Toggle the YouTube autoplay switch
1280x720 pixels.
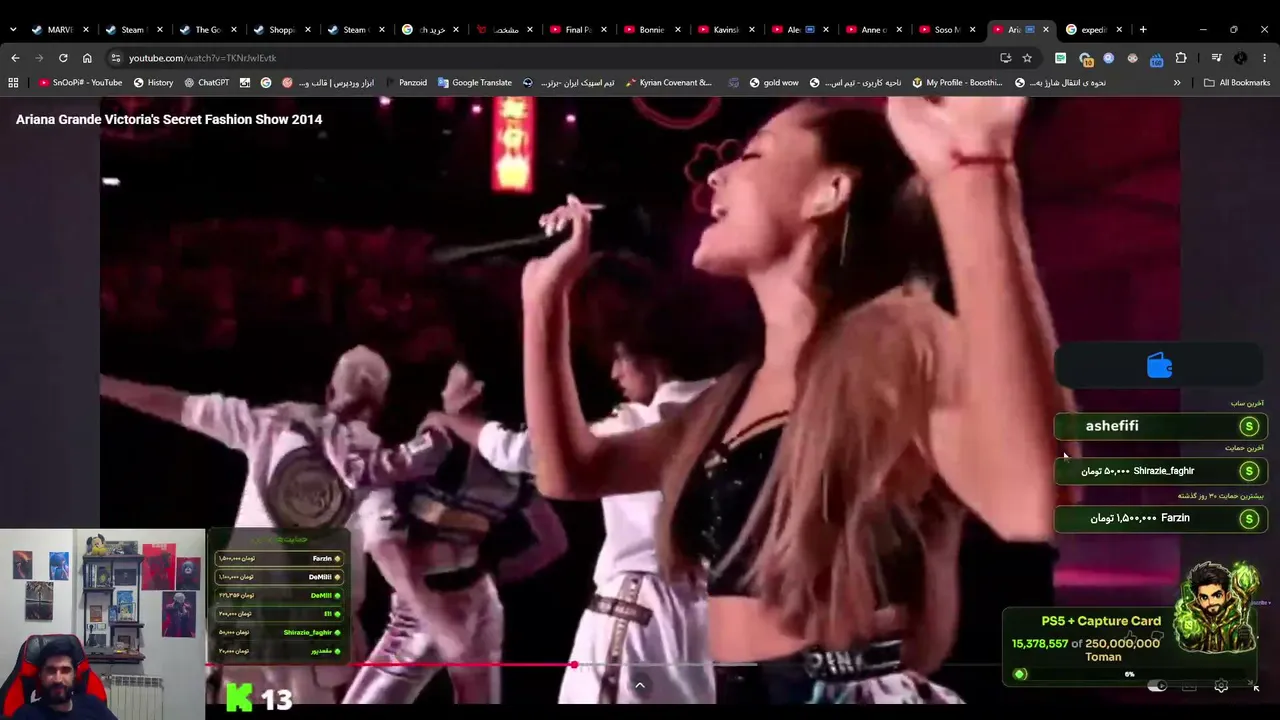click(x=1157, y=686)
